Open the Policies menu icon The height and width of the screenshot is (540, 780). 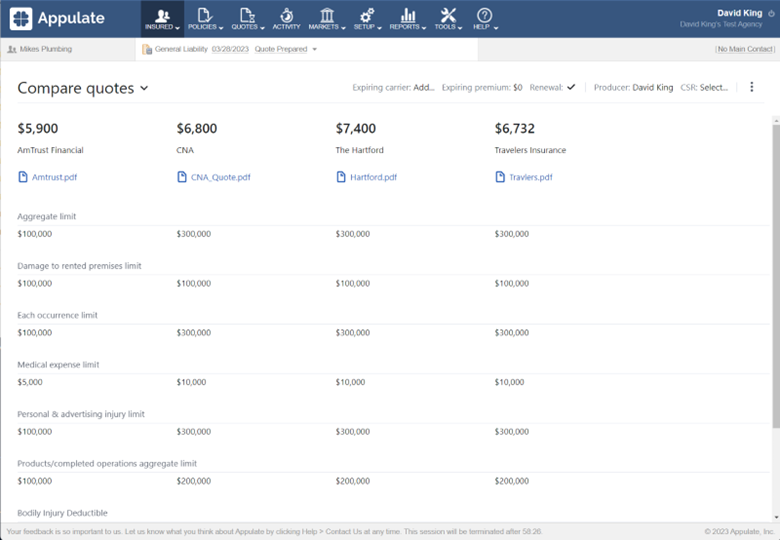pyautogui.click(x=204, y=15)
